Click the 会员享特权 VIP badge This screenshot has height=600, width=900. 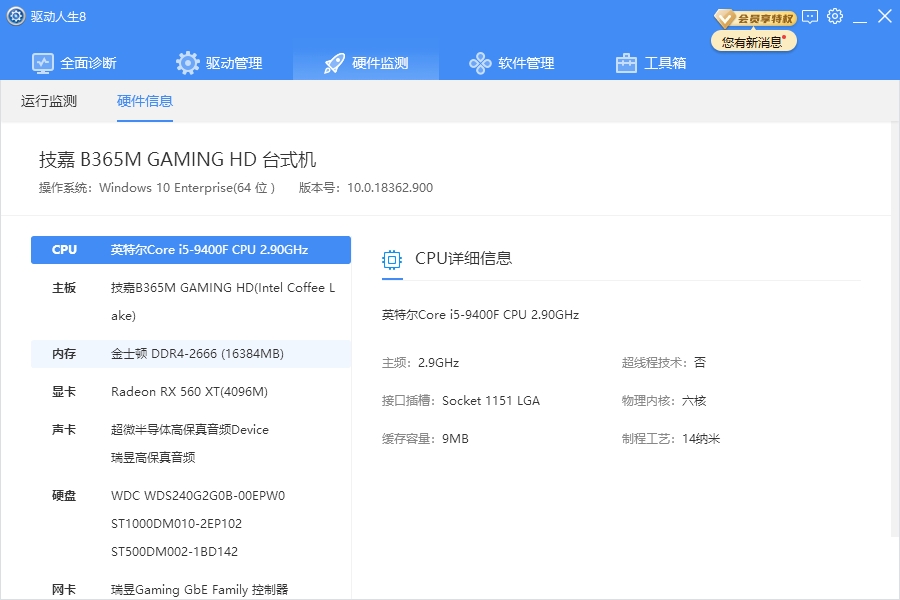[x=755, y=18]
